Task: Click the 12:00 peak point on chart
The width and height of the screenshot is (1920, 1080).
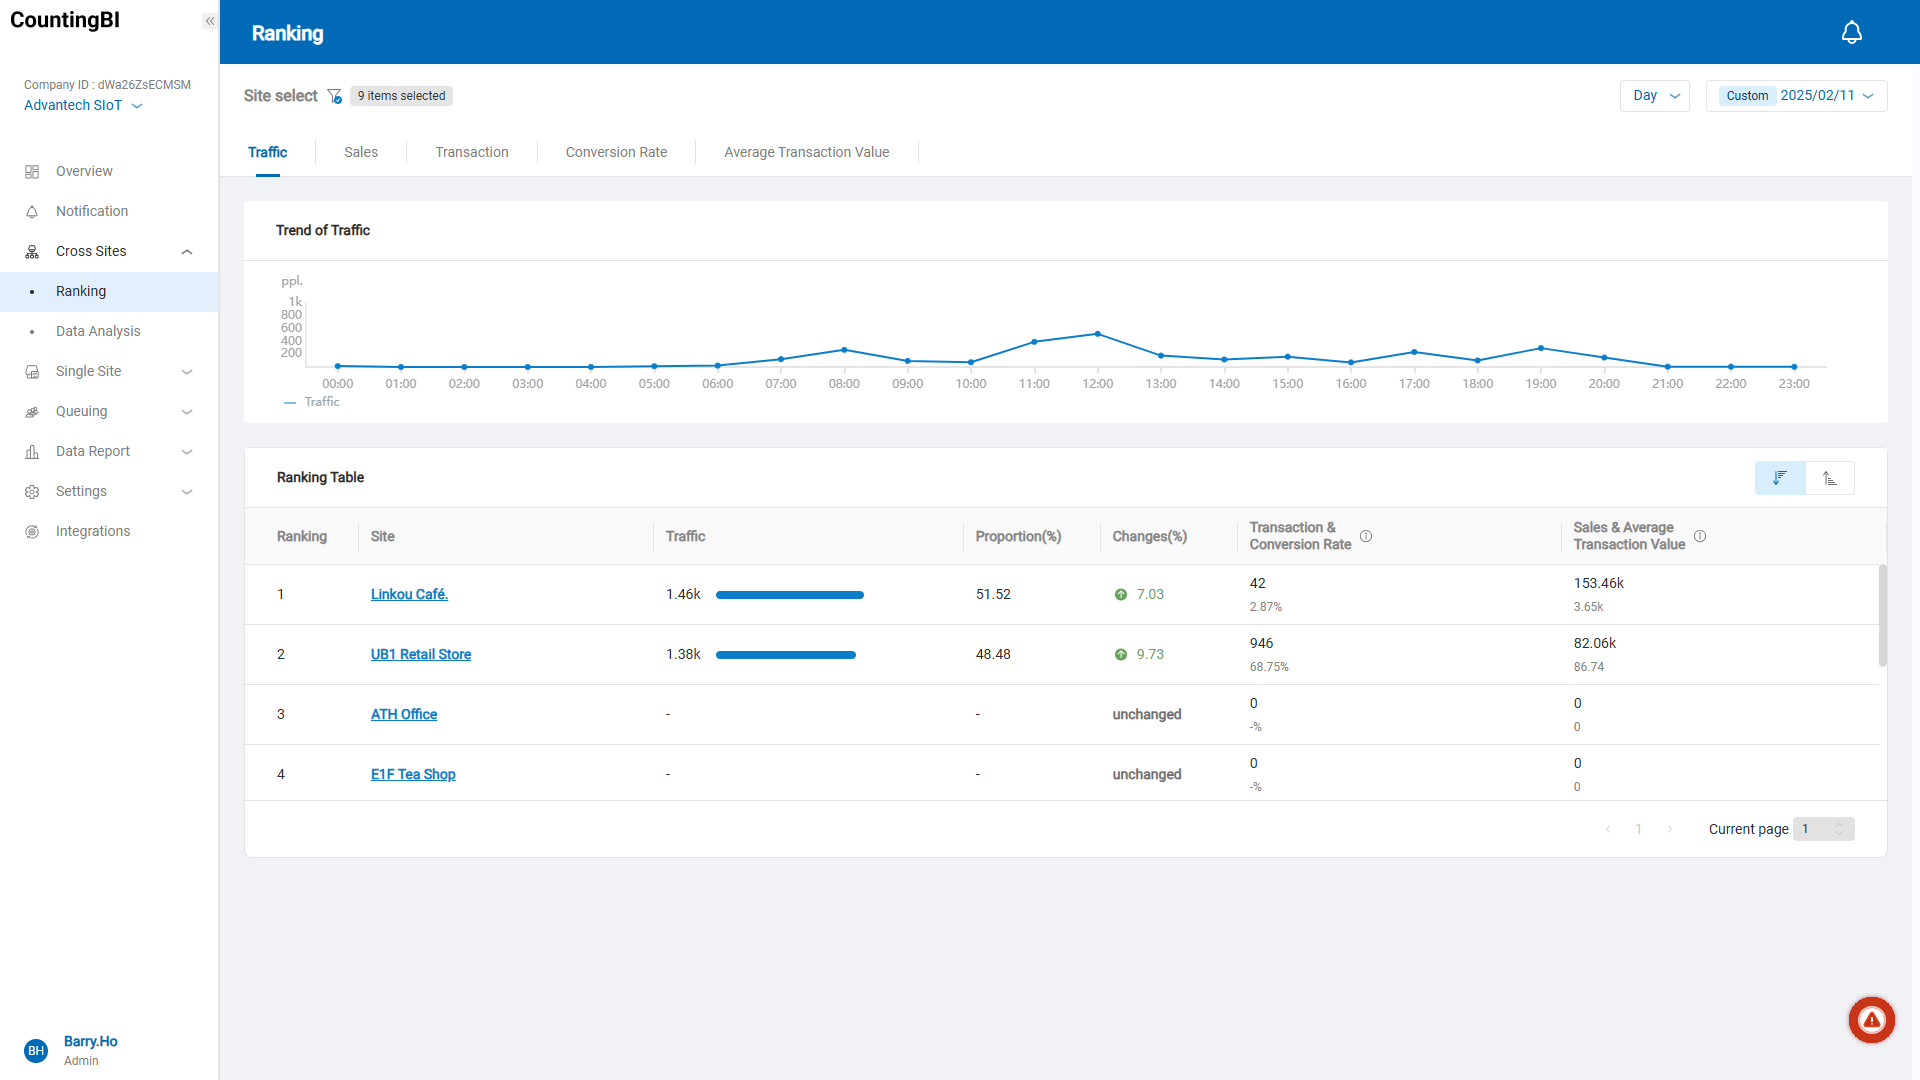Action: point(1097,334)
